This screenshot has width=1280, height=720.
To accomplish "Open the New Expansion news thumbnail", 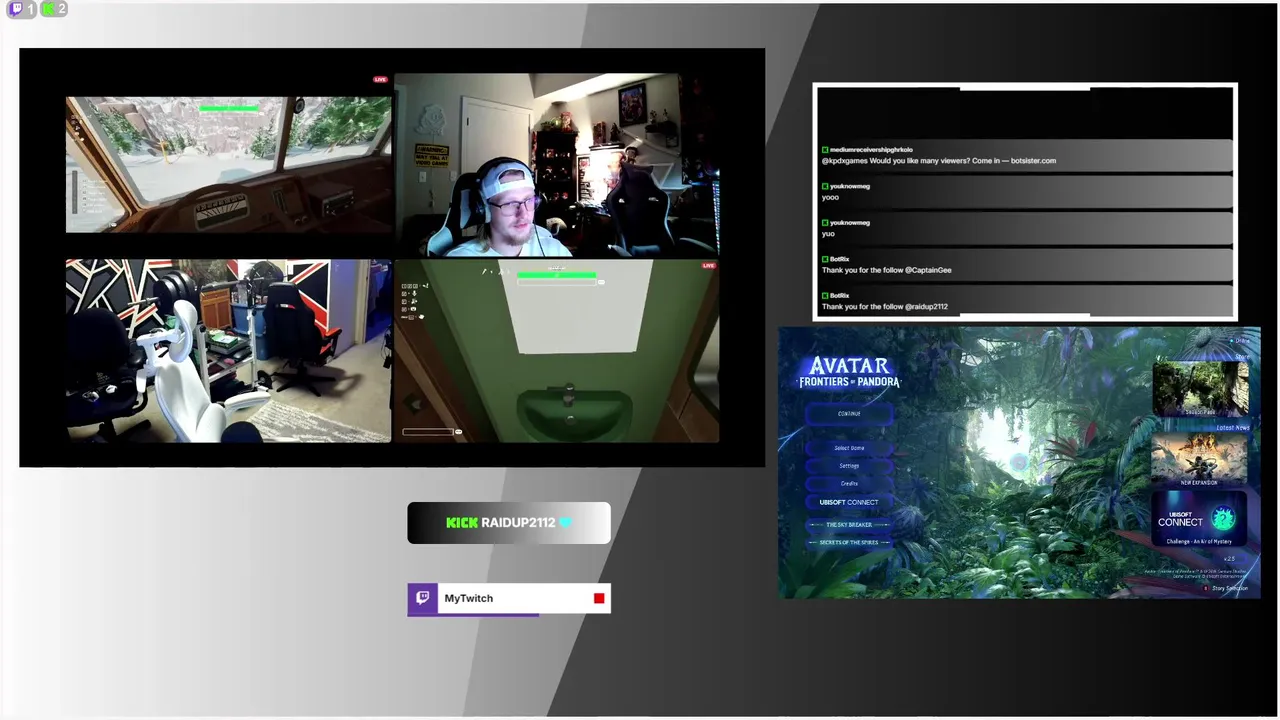I will coord(1200,461).
